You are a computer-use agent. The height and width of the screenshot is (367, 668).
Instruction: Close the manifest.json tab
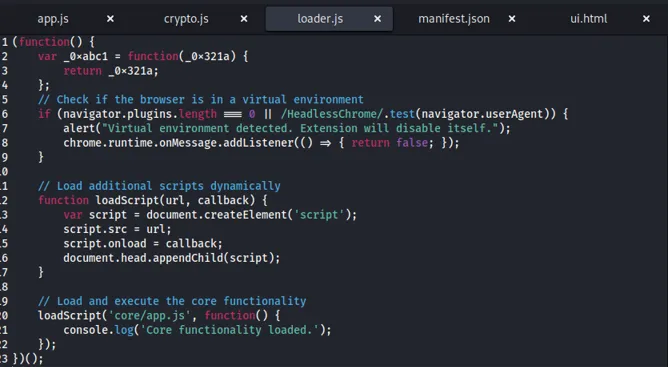(x=512, y=19)
